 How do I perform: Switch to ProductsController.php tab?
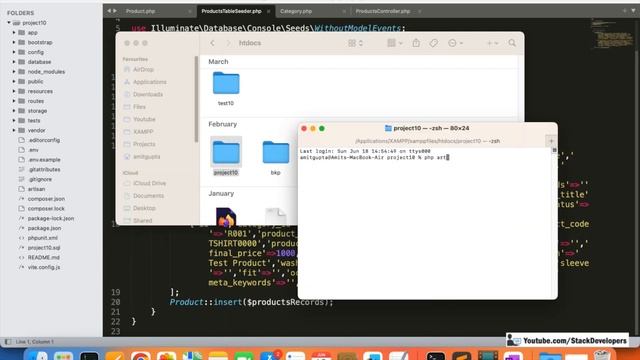382,11
